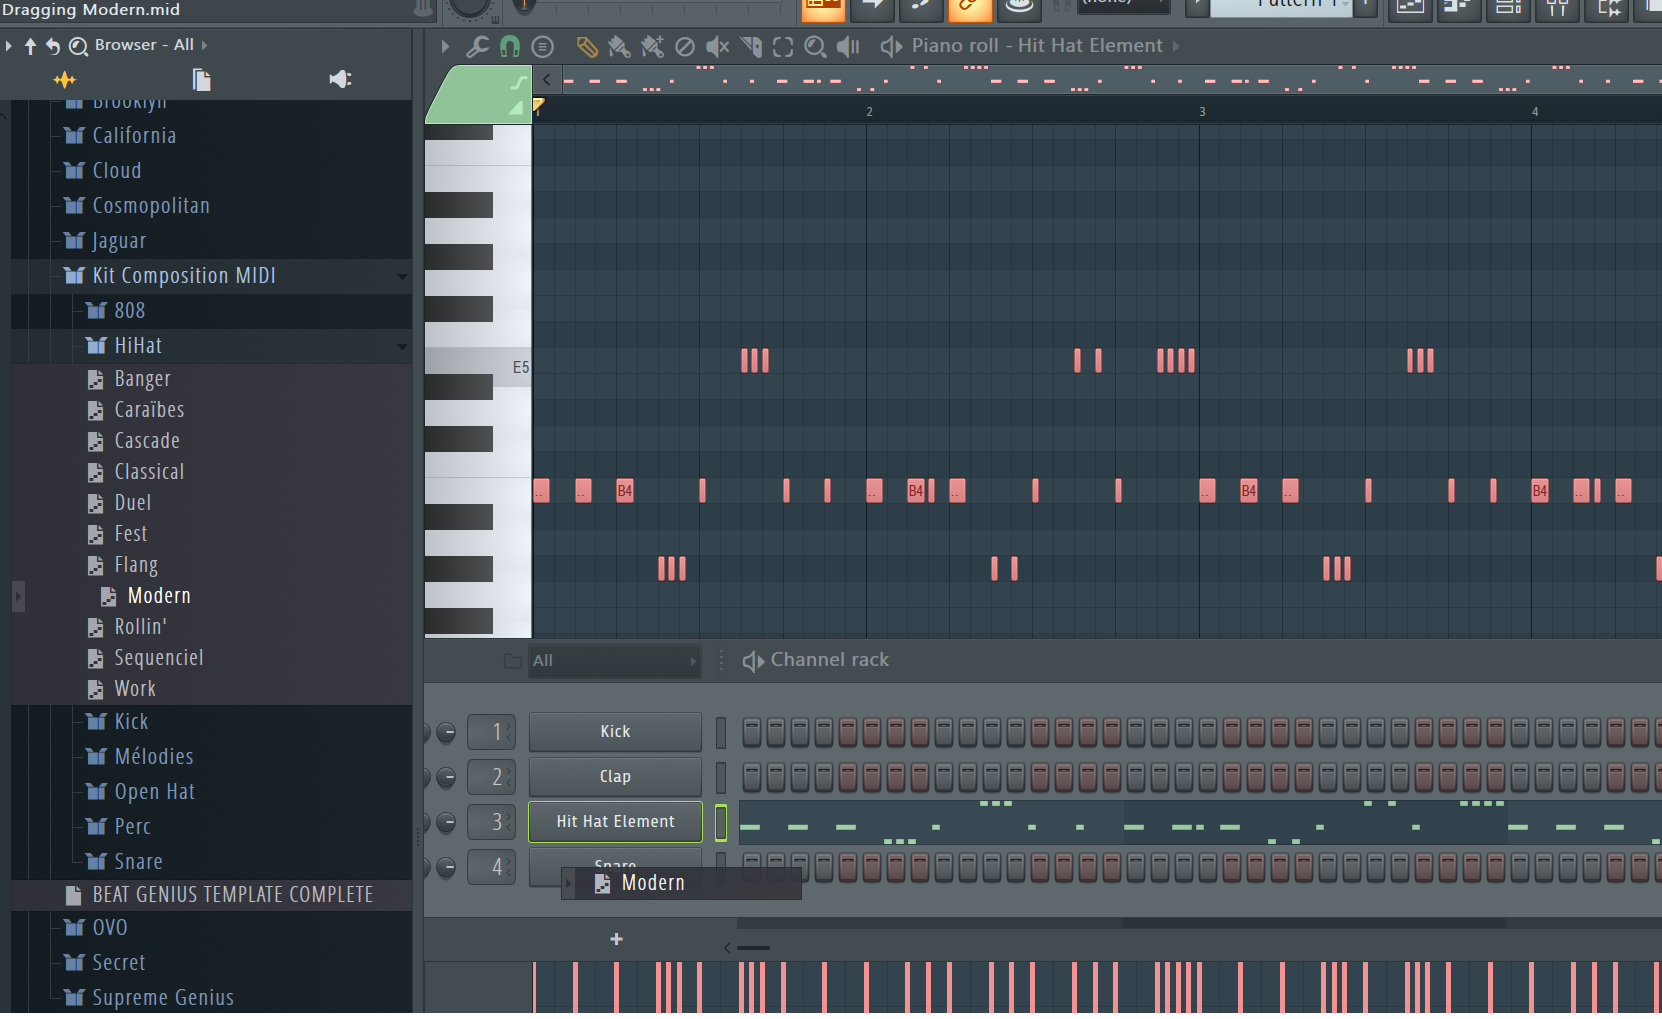Viewport: 1662px width, 1019px height.
Task: Select the Zoom magnifier tool
Action: [x=815, y=46]
